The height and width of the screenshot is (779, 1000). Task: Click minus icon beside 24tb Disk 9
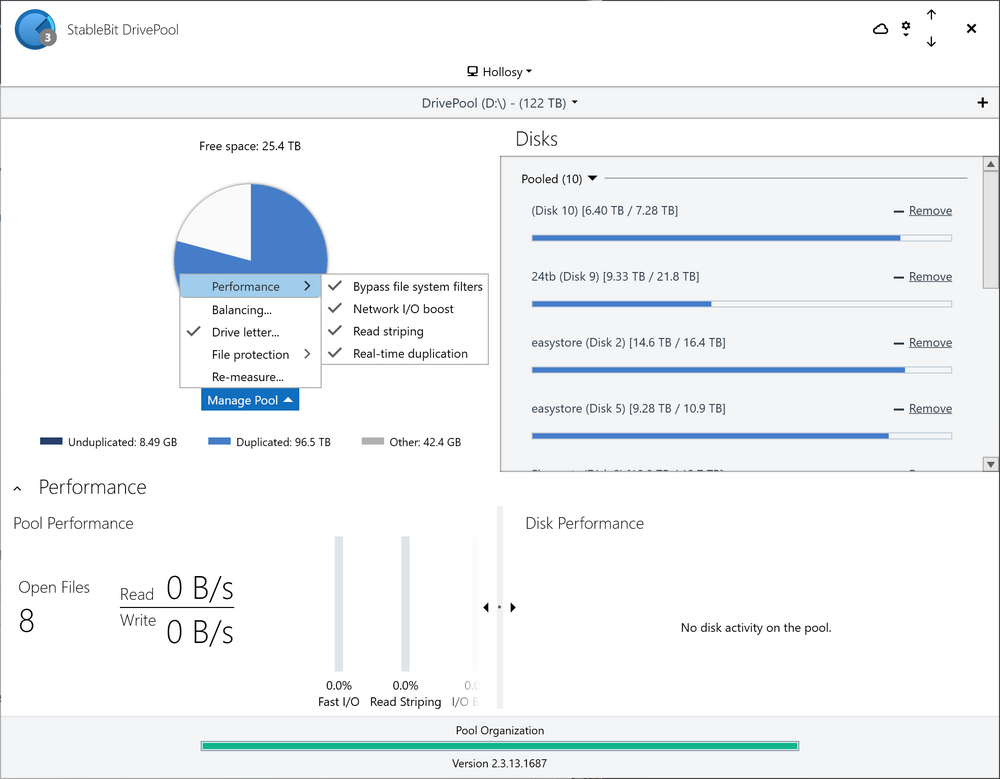pos(898,277)
